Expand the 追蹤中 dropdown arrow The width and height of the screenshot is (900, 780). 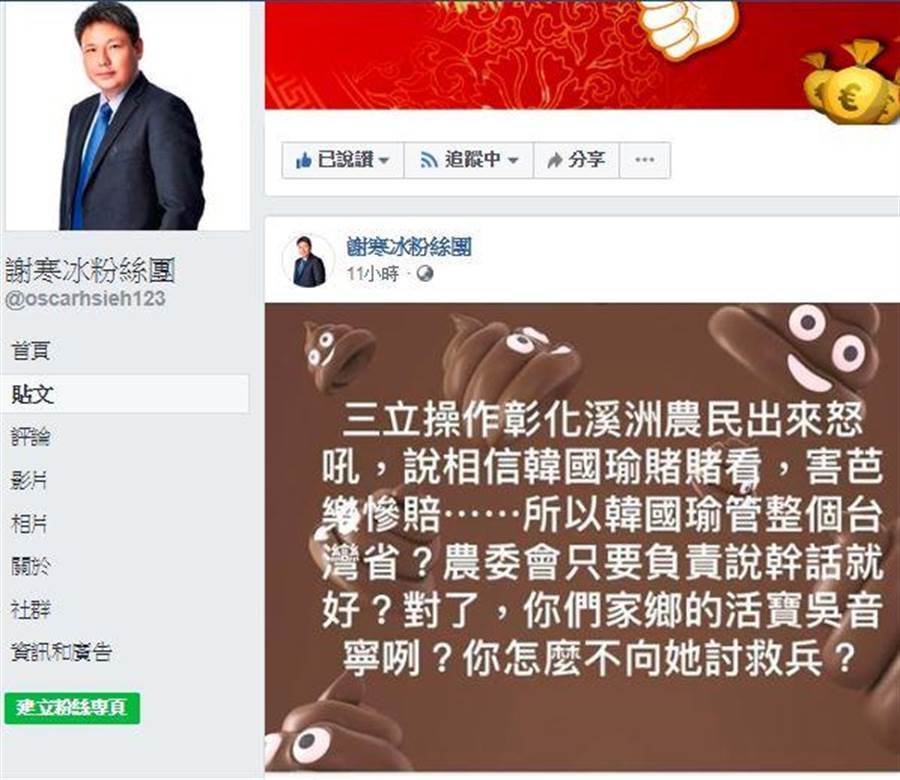click(x=513, y=161)
